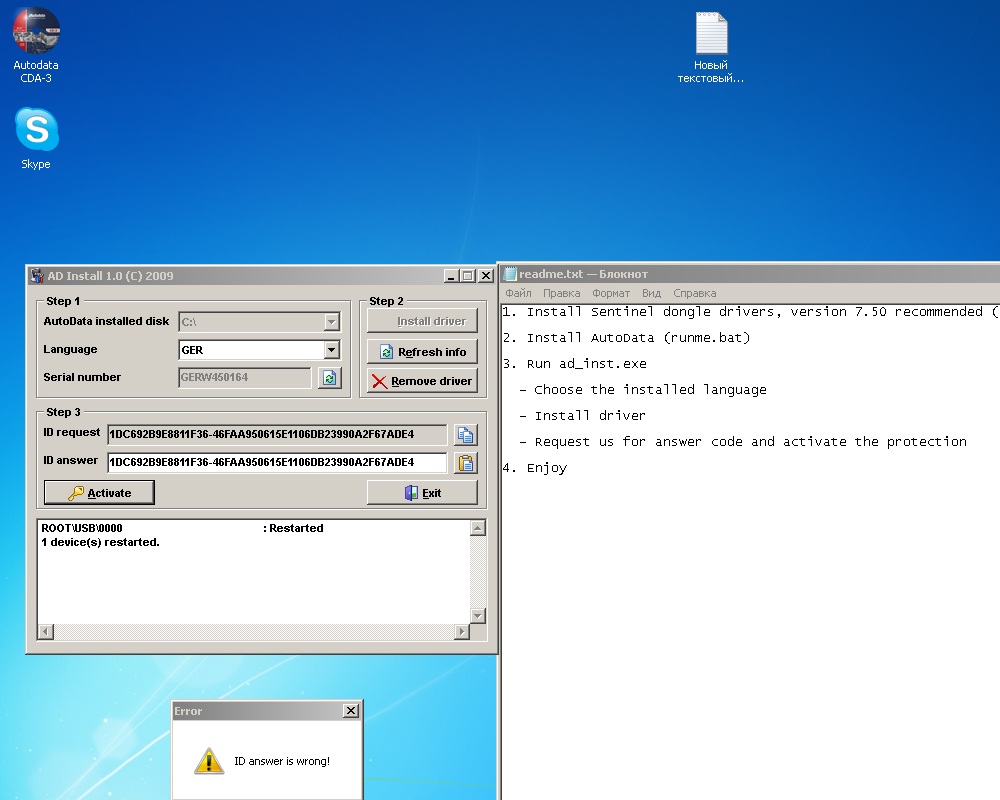Click the Install driver button
This screenshot has width=1000, height=800.
[x=422, y=321]
